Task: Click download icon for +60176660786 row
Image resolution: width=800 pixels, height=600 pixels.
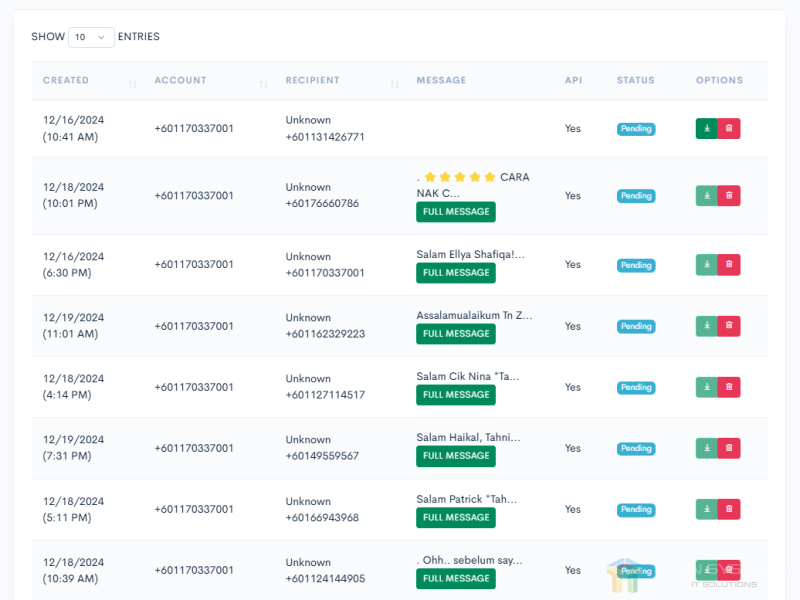Action: pos(707,196)
